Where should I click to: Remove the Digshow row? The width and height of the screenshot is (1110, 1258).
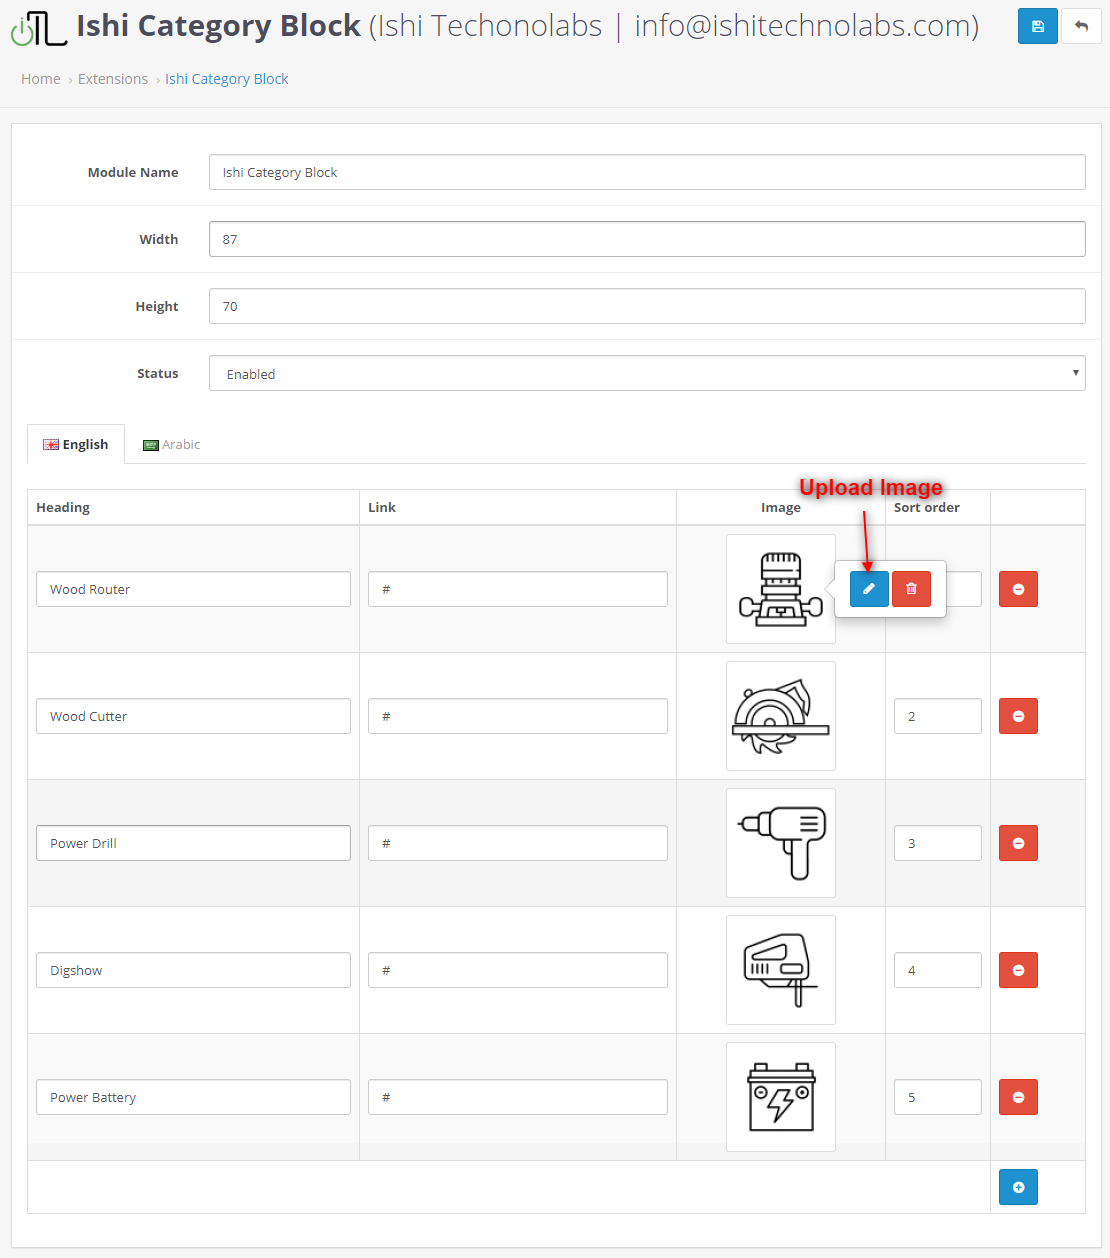(x=1018, y=970)
